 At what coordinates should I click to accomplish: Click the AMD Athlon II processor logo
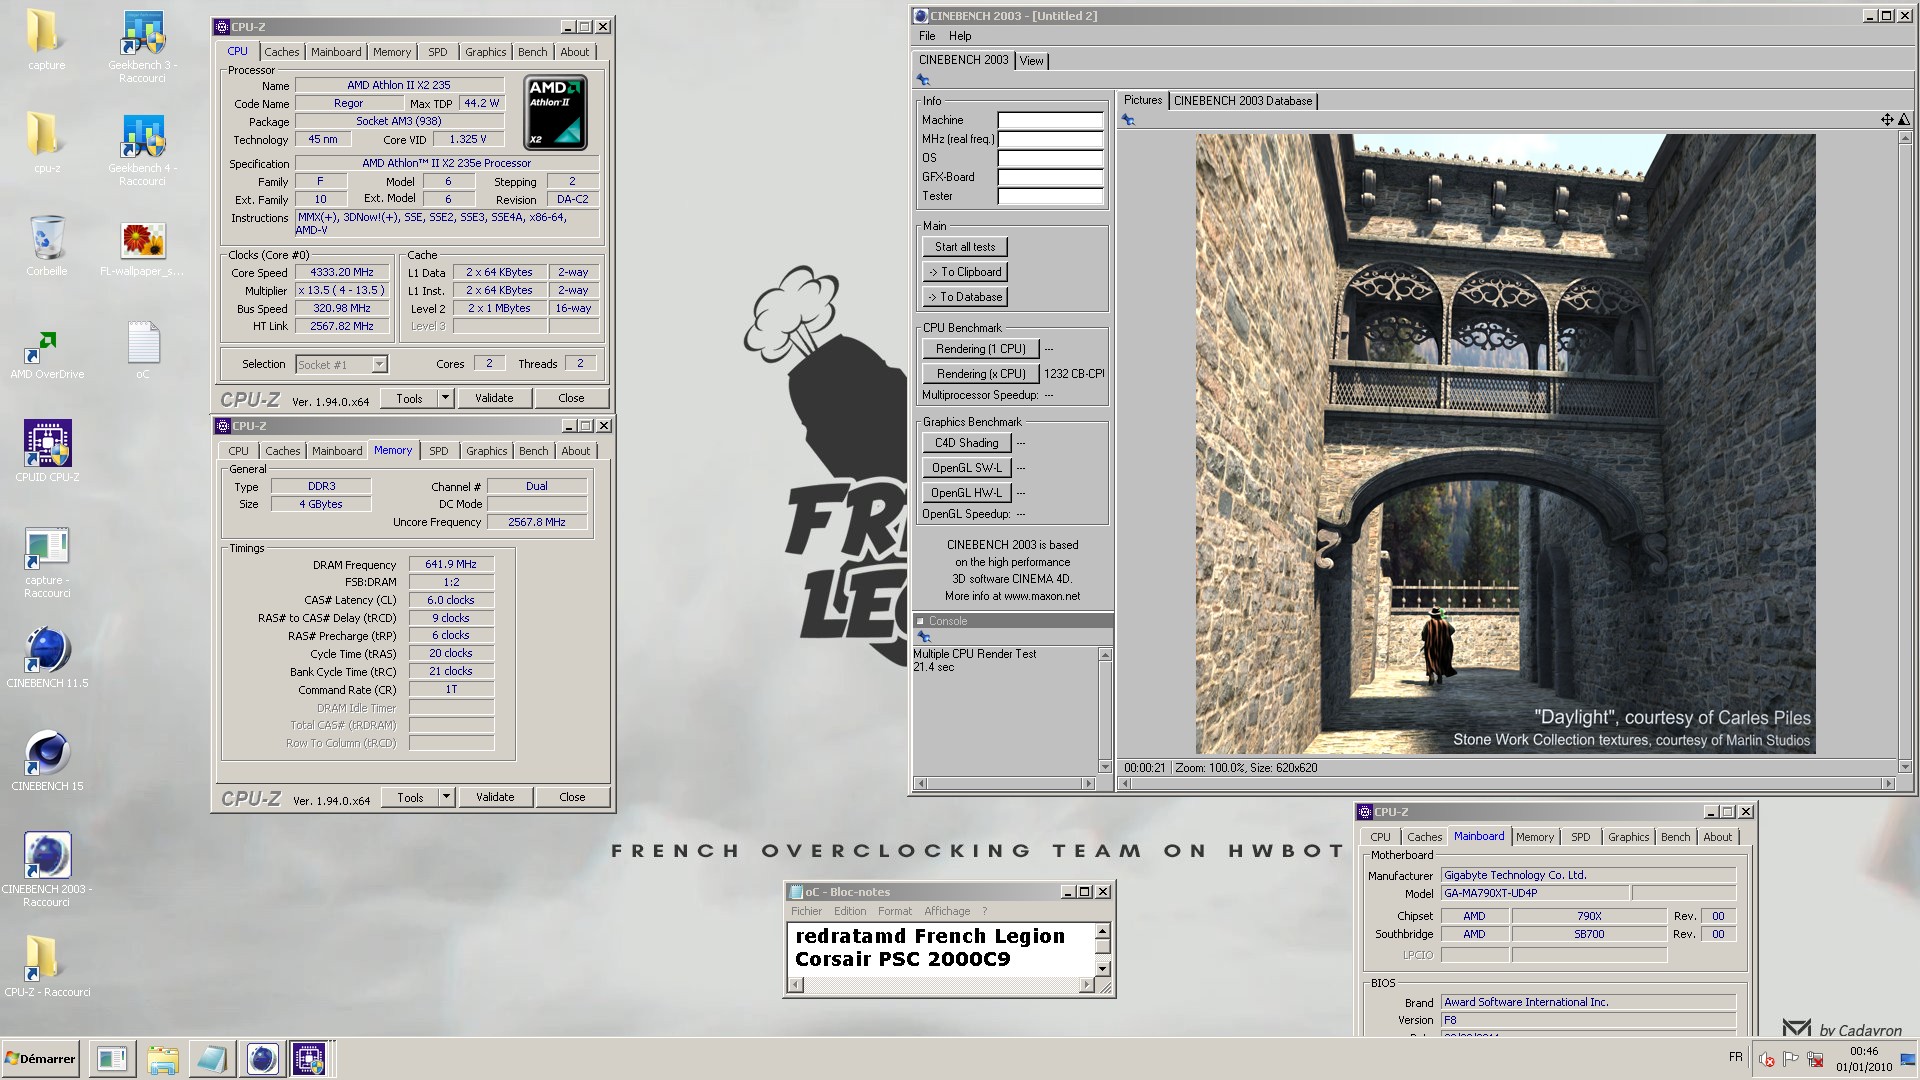coord(555,113)
